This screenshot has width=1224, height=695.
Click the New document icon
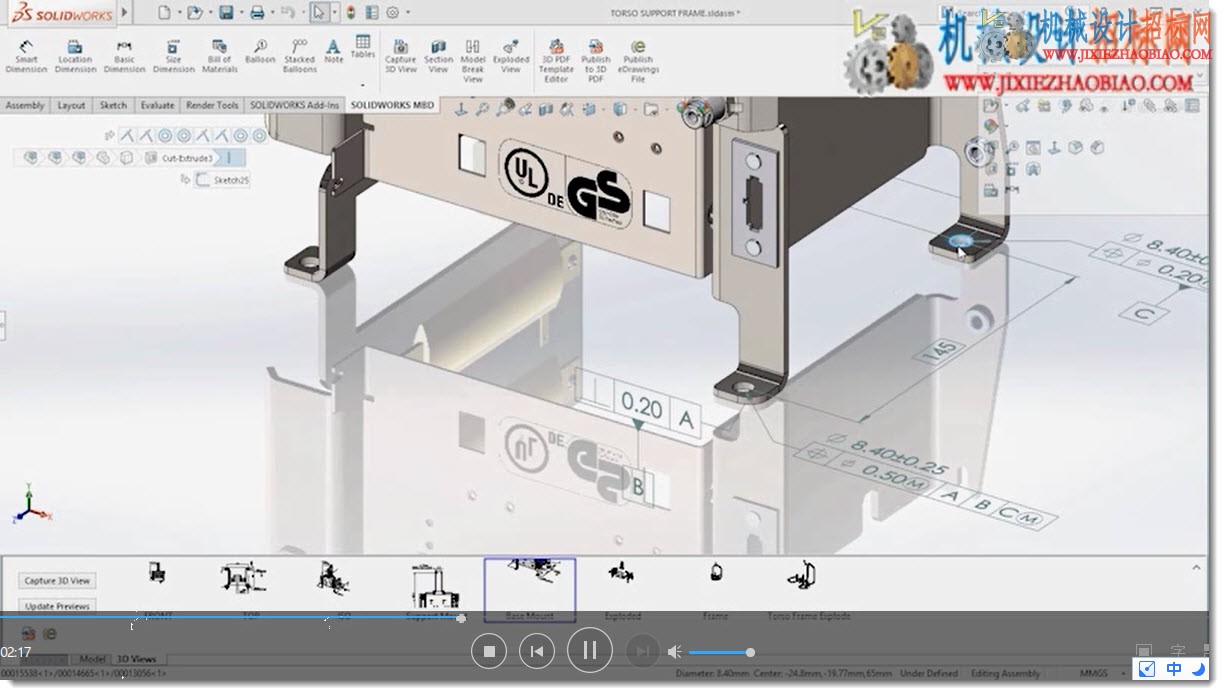click(165, 13)
